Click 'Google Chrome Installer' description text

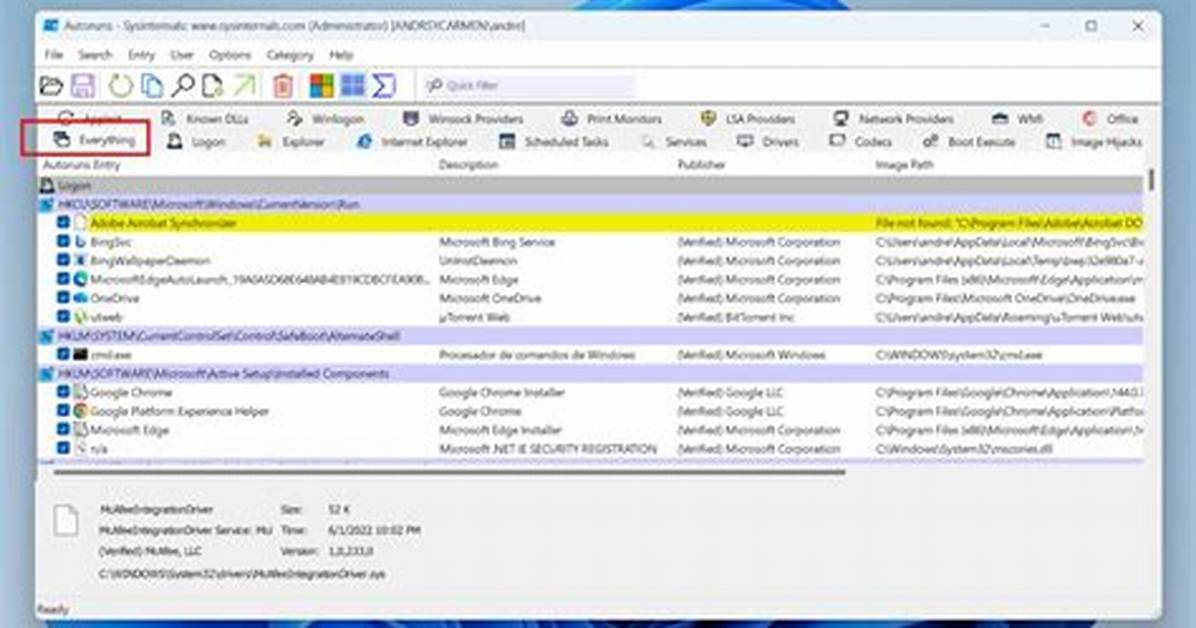point(502,392)
